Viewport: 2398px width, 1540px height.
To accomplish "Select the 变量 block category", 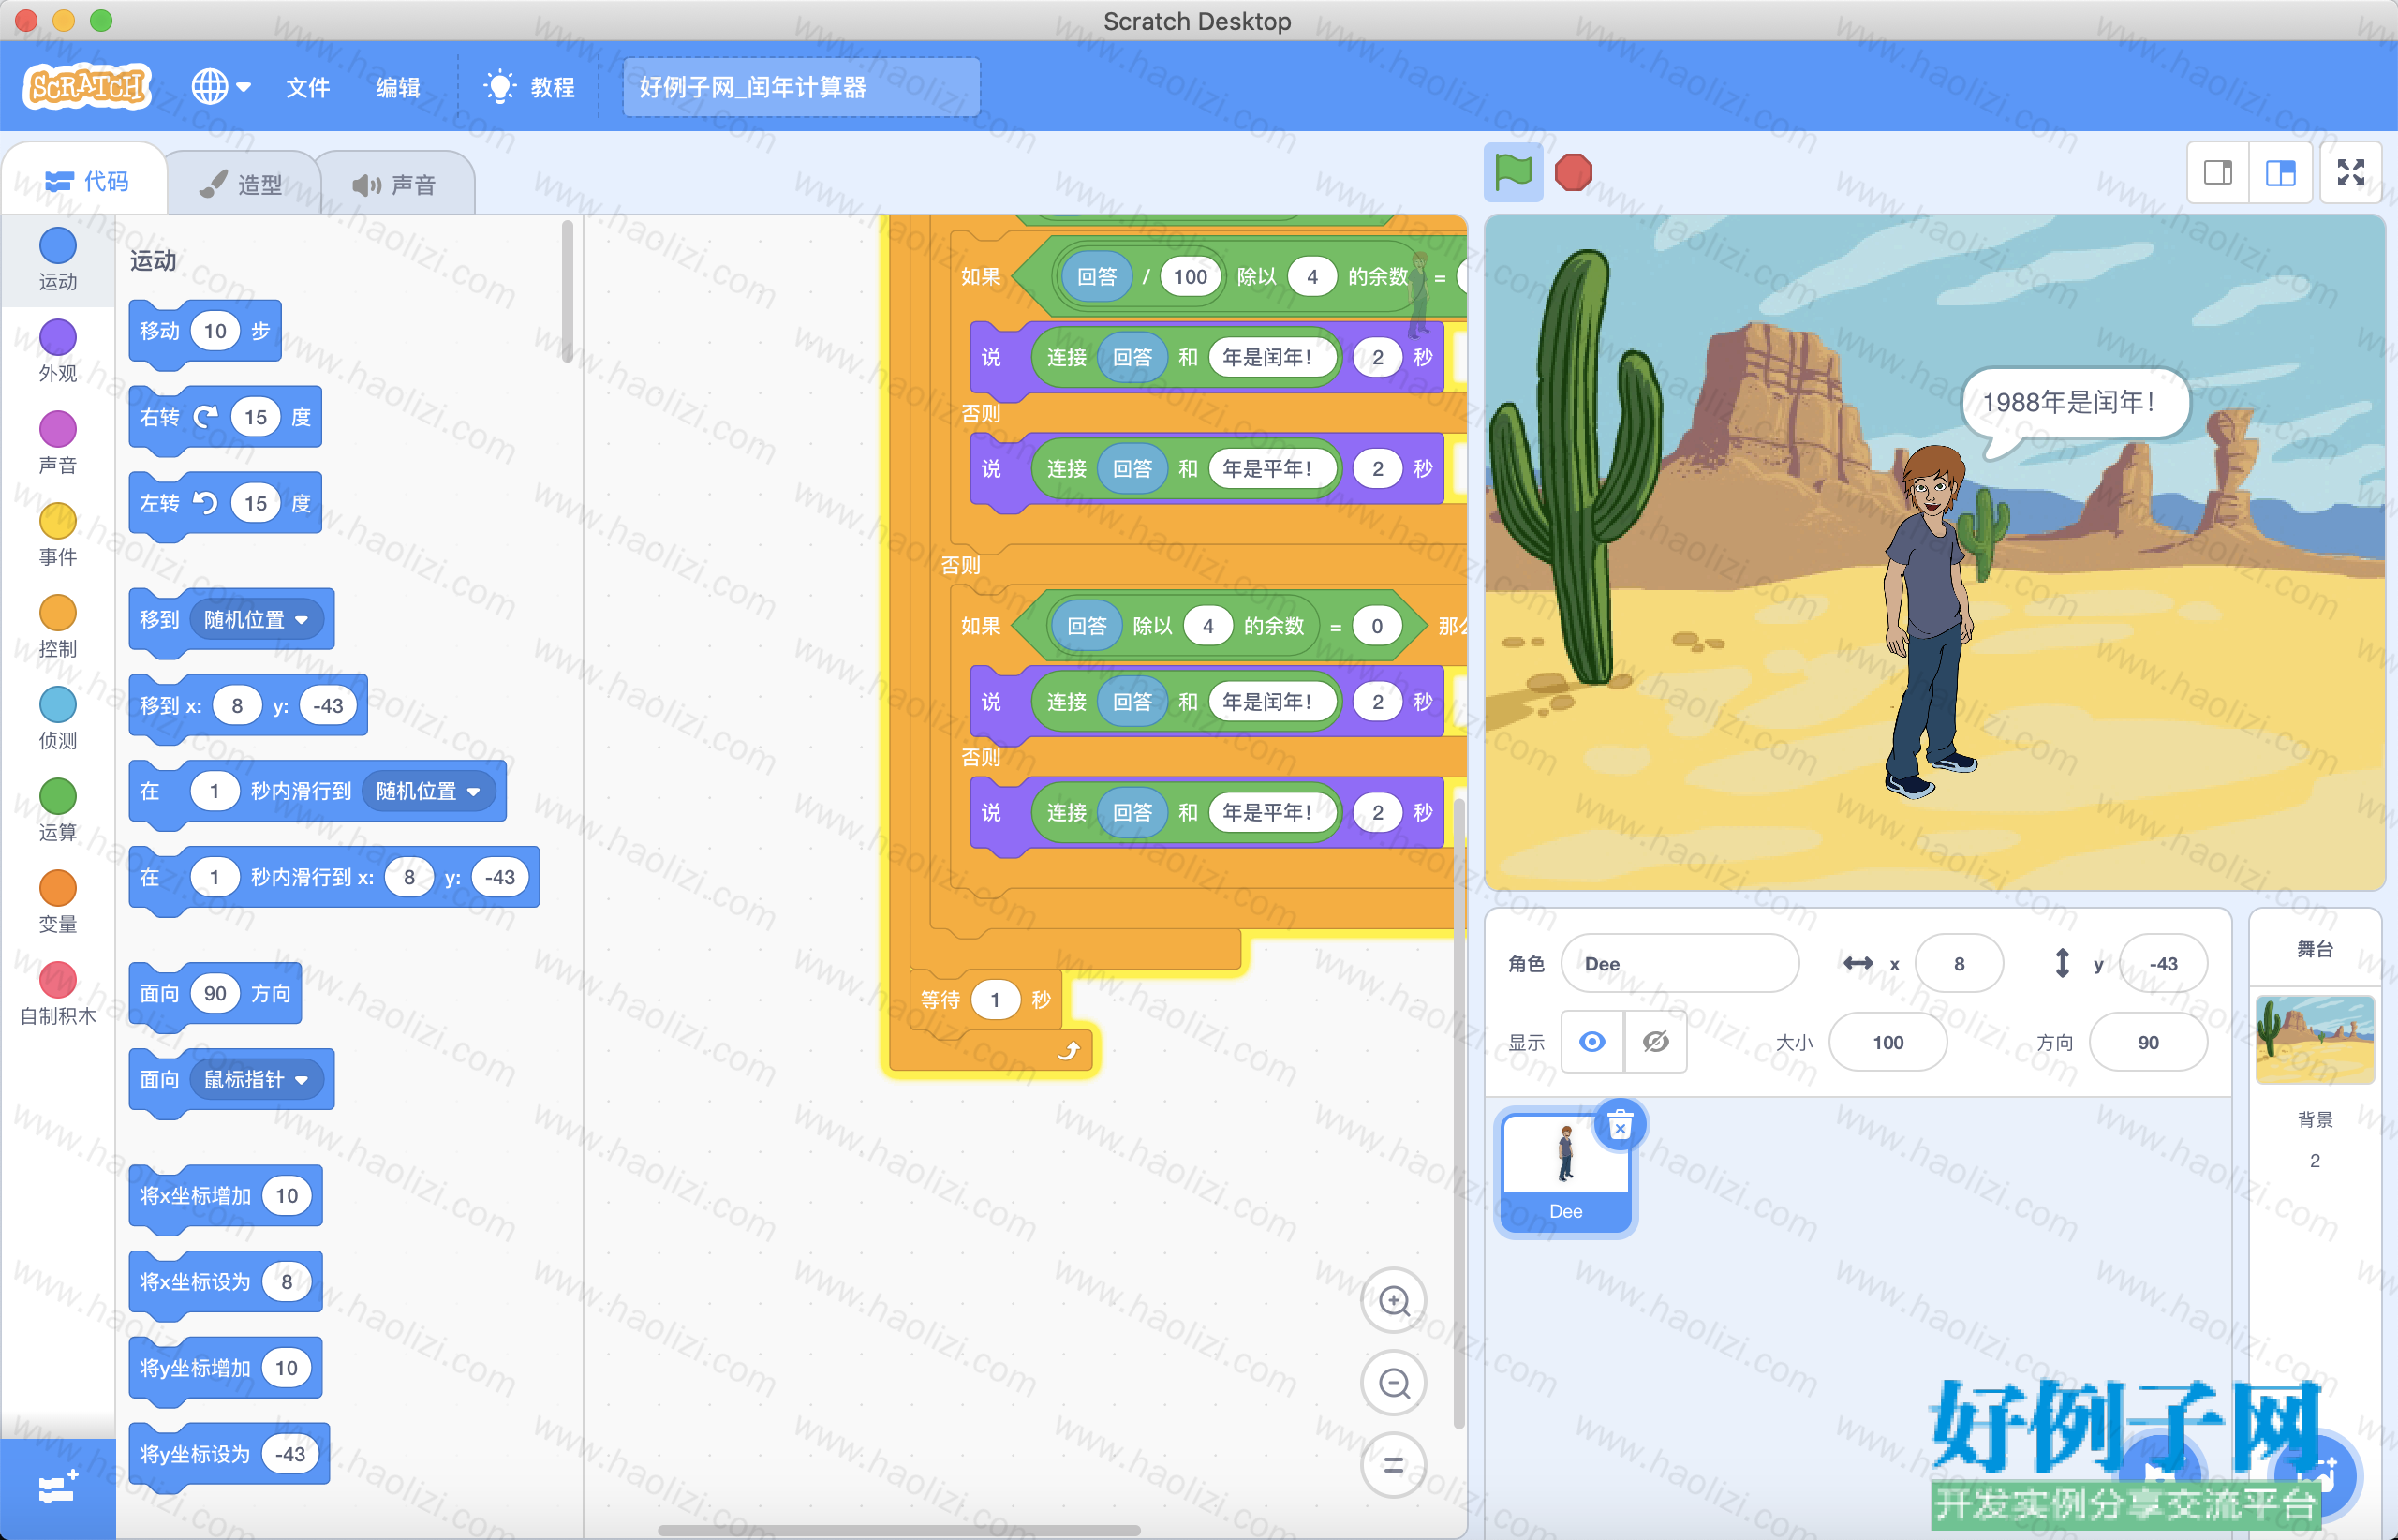I will pyautogui.click(x=57, y=903).
